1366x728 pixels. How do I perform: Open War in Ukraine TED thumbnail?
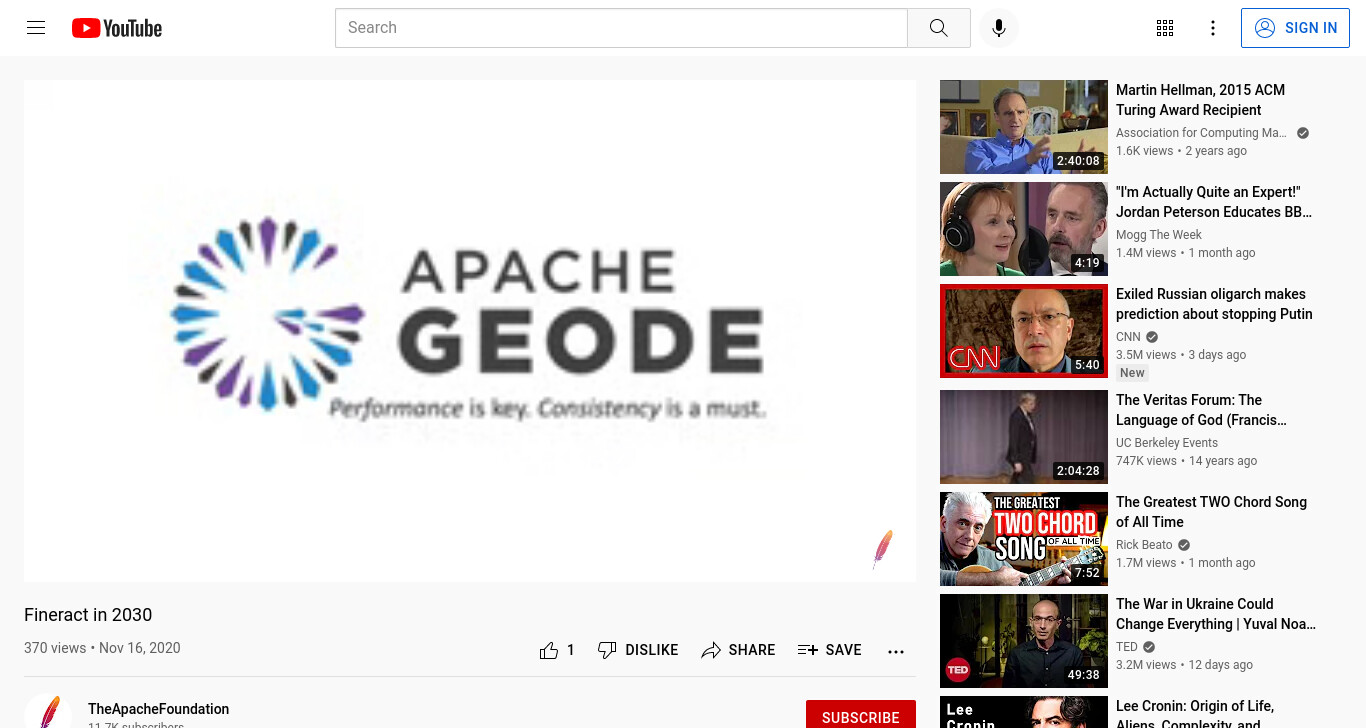tap(1024, 641)
